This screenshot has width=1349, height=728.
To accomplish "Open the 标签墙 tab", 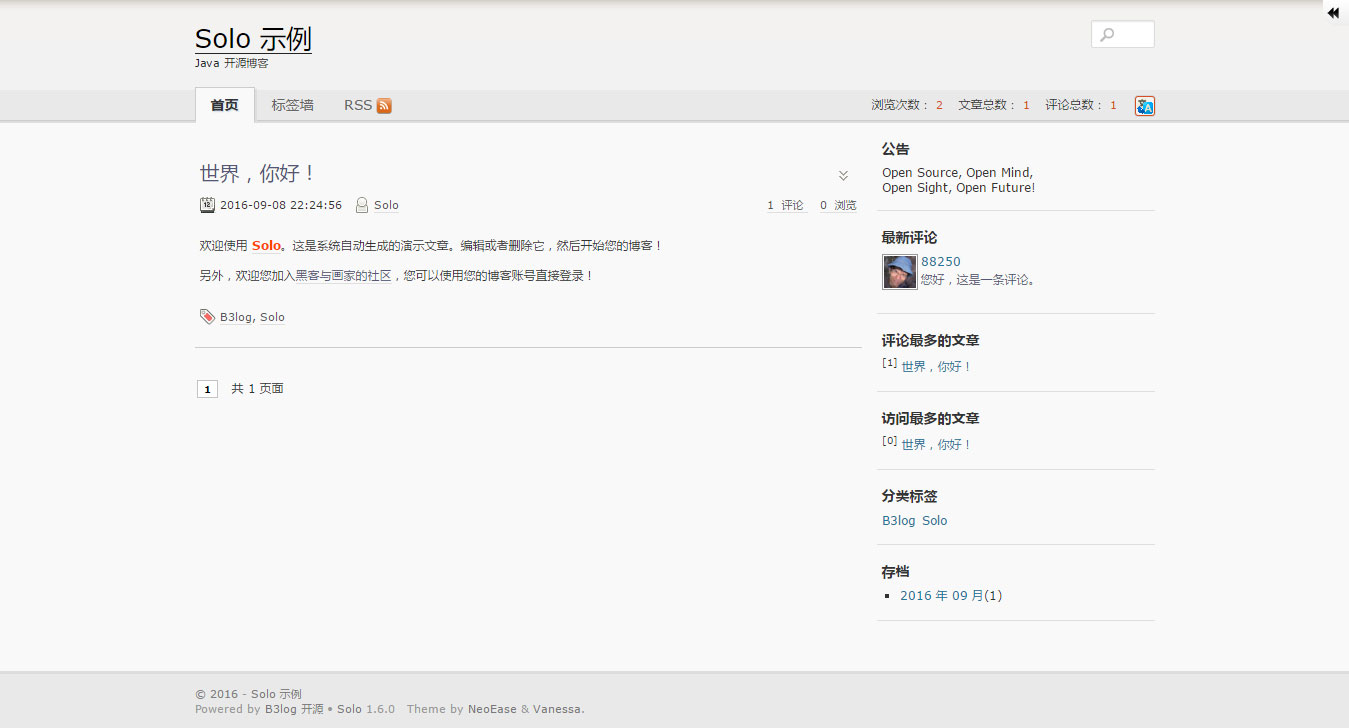I will pyautogui.click(x=292, y=105).
